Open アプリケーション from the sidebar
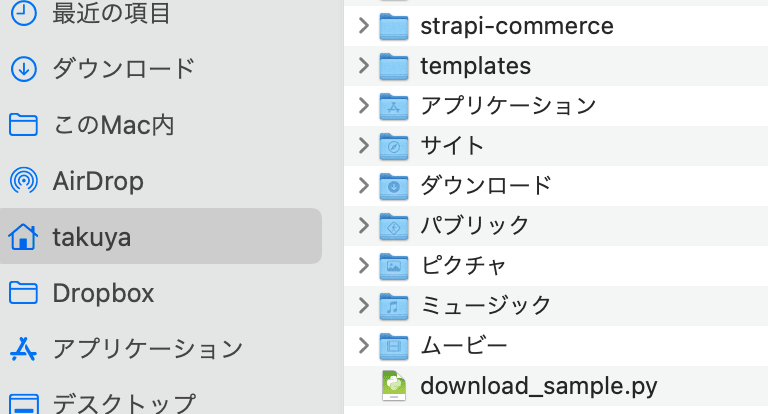The height and width of the screenshot is (414, 768). (x=147, y=349)
